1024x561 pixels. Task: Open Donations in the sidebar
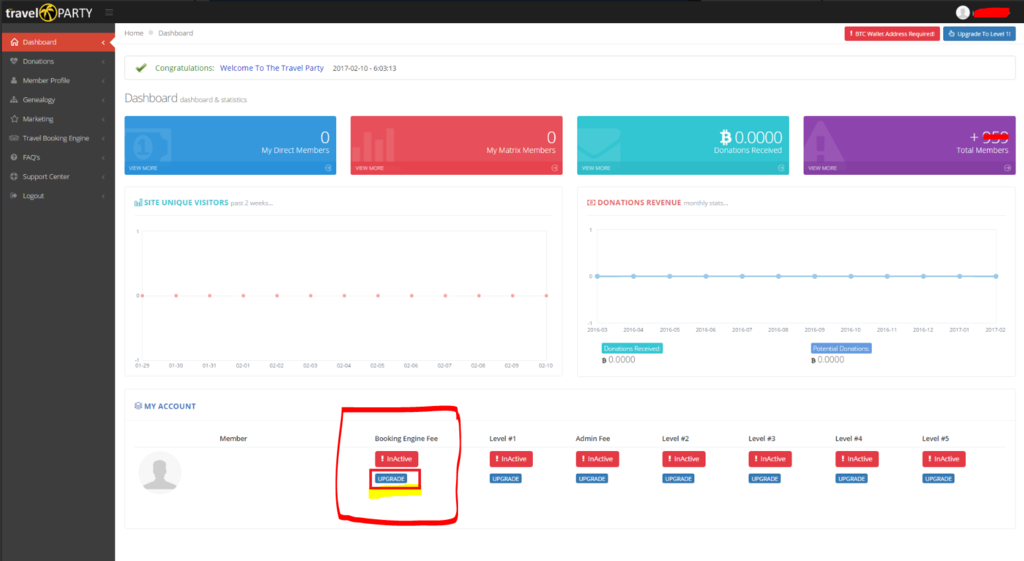[57, 61]
